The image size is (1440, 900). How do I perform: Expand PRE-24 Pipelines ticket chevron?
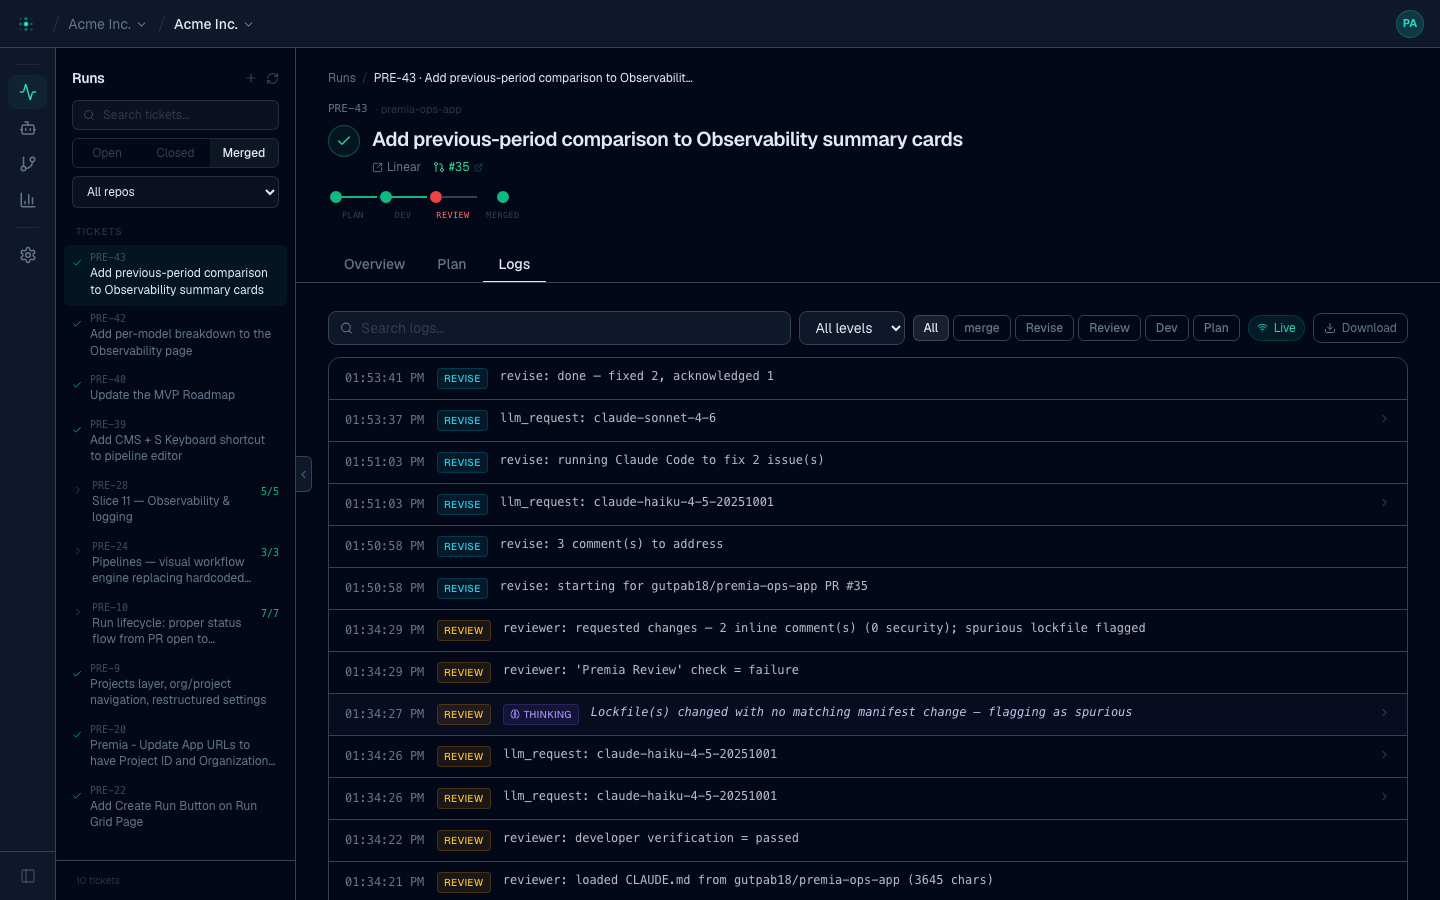(x=78, y=551)
